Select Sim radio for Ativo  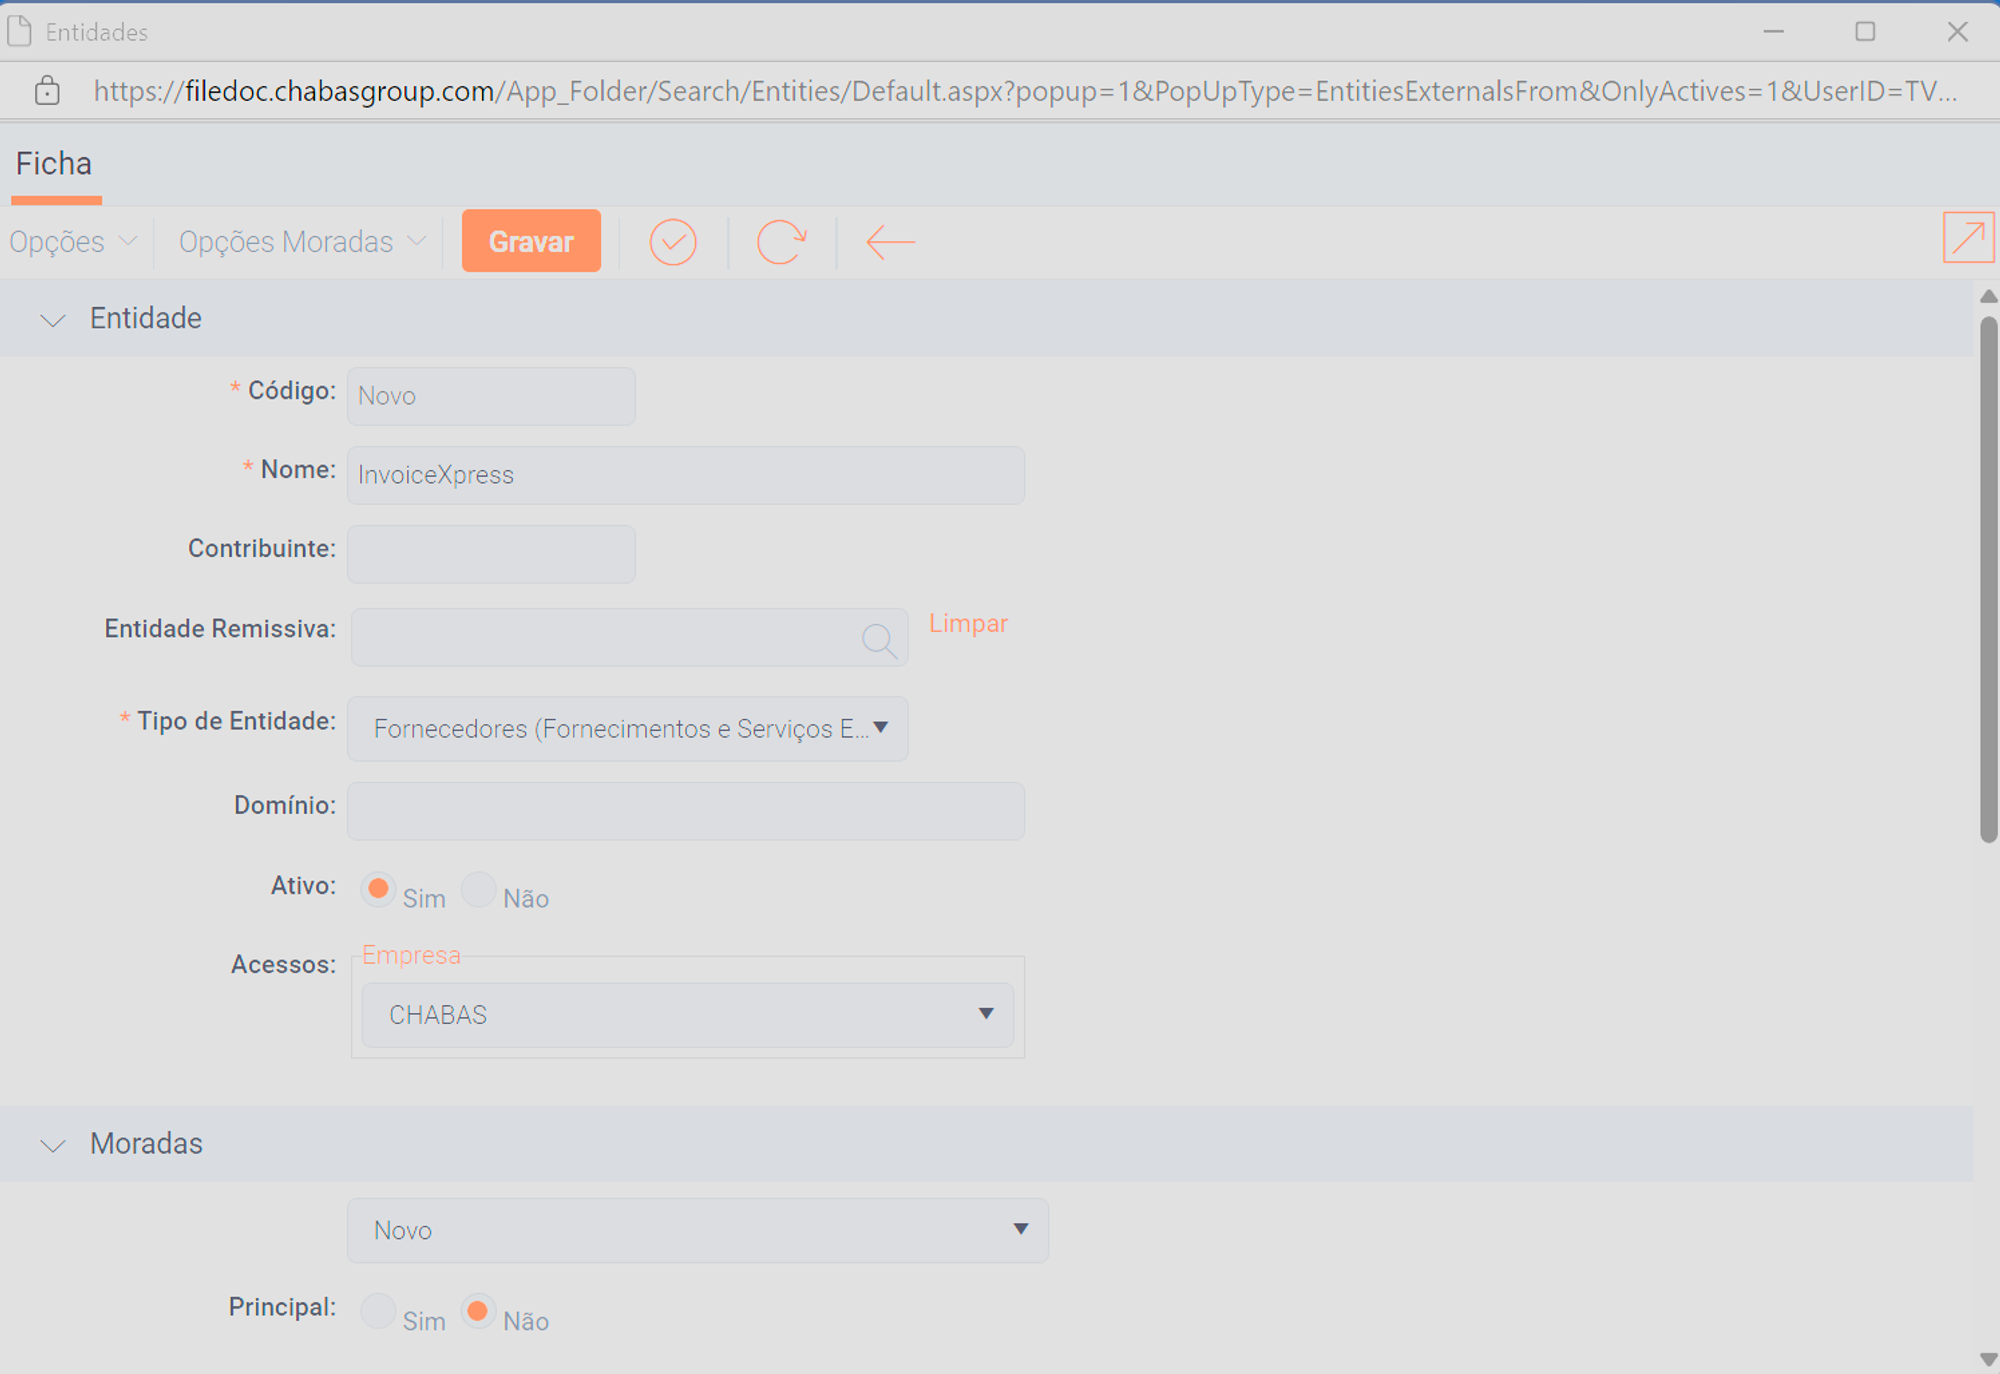378,888
